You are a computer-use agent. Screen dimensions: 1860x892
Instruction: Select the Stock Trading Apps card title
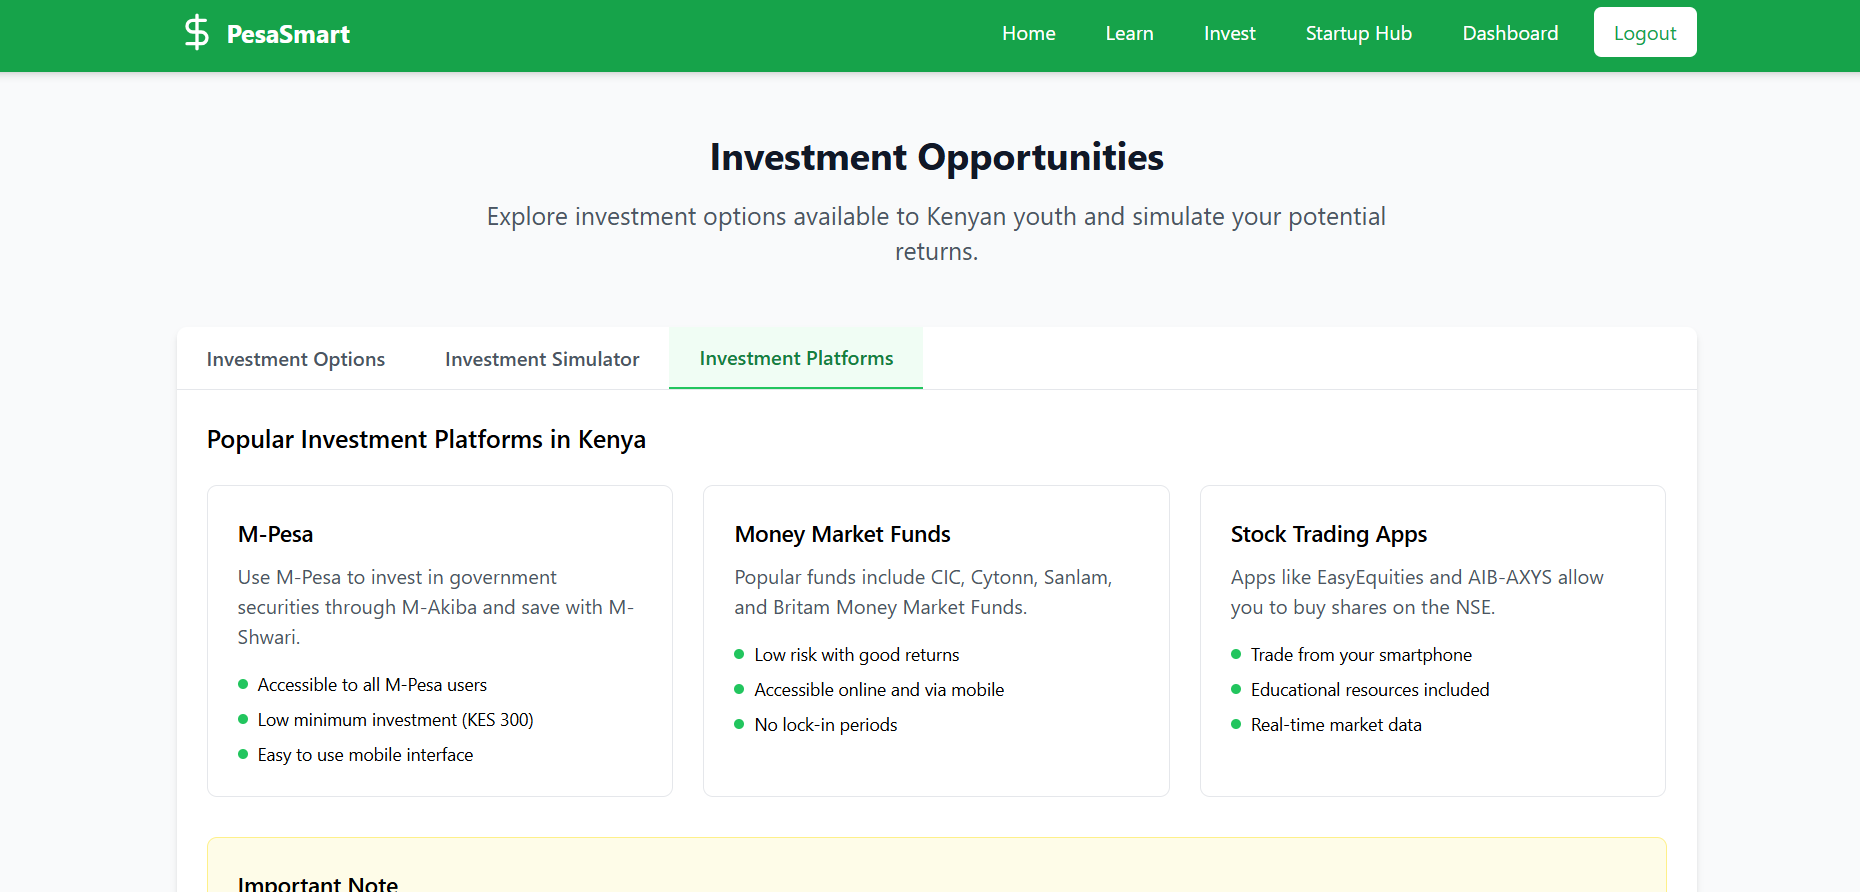[x=1329, y=534]
